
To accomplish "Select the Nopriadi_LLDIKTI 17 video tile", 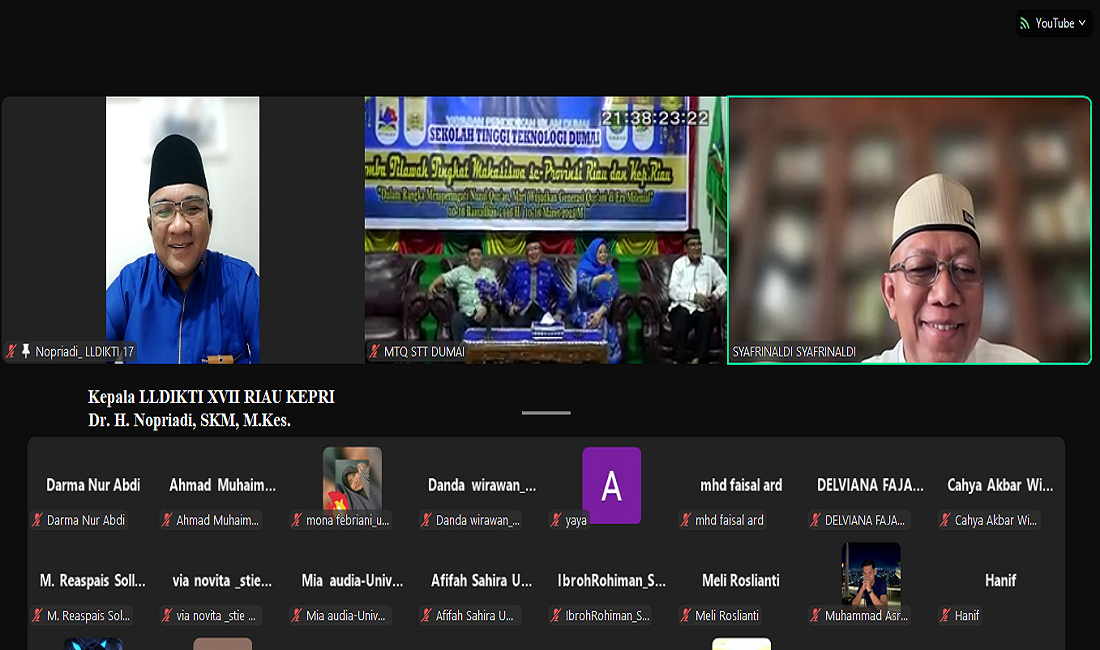I will (x=182, y=229).
